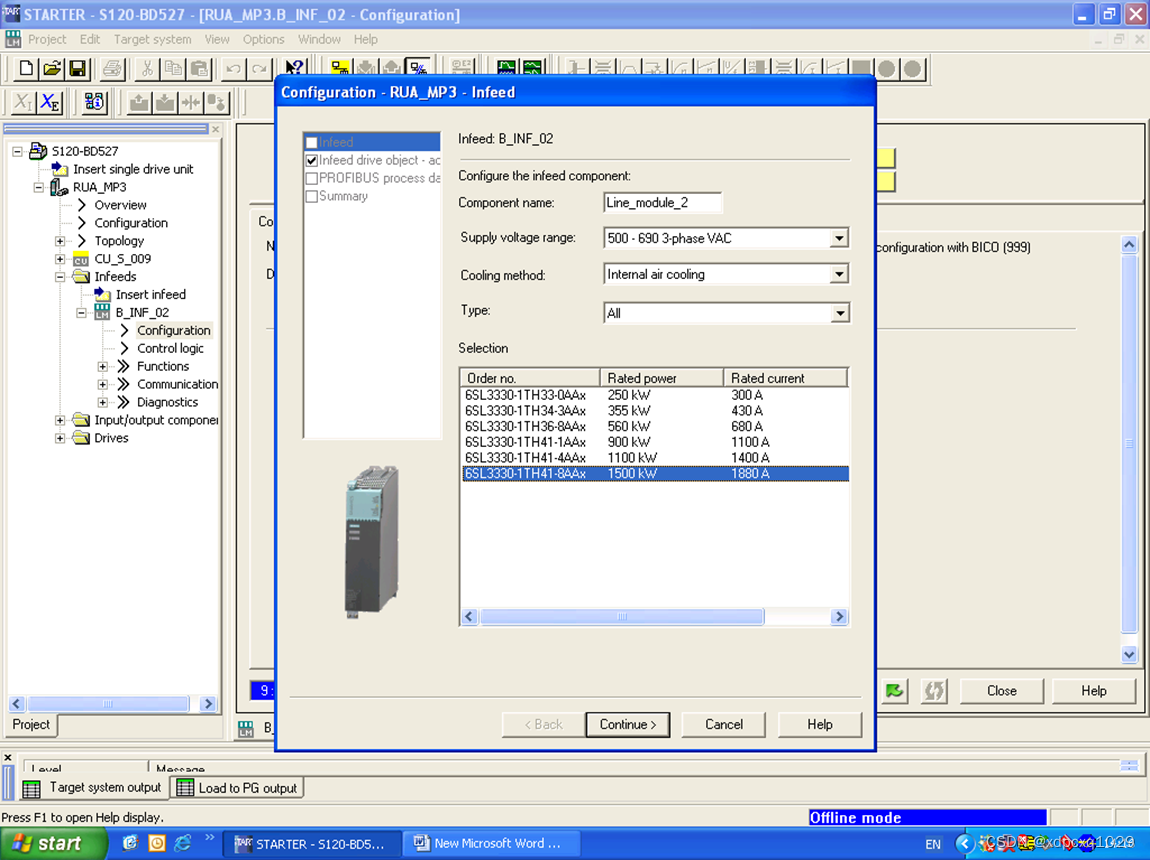
Task: Click the Help button beside Close
Action: (x=1094, y=691)
